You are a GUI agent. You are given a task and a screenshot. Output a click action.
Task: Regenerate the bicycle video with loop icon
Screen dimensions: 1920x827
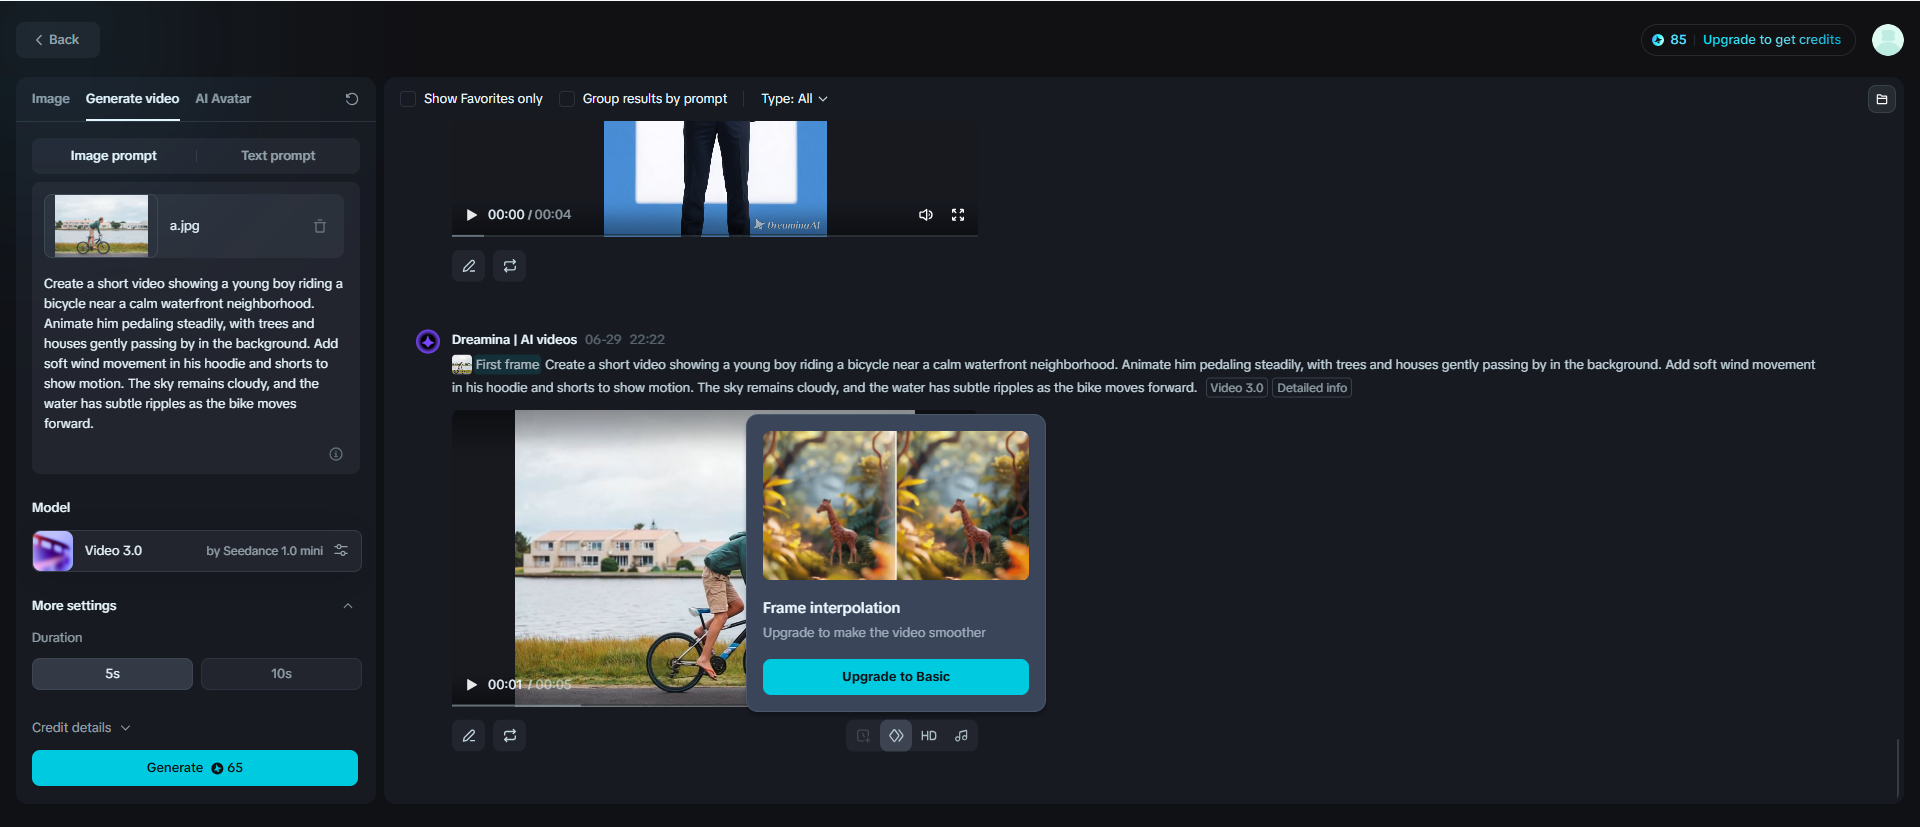[x=510, y=736]
